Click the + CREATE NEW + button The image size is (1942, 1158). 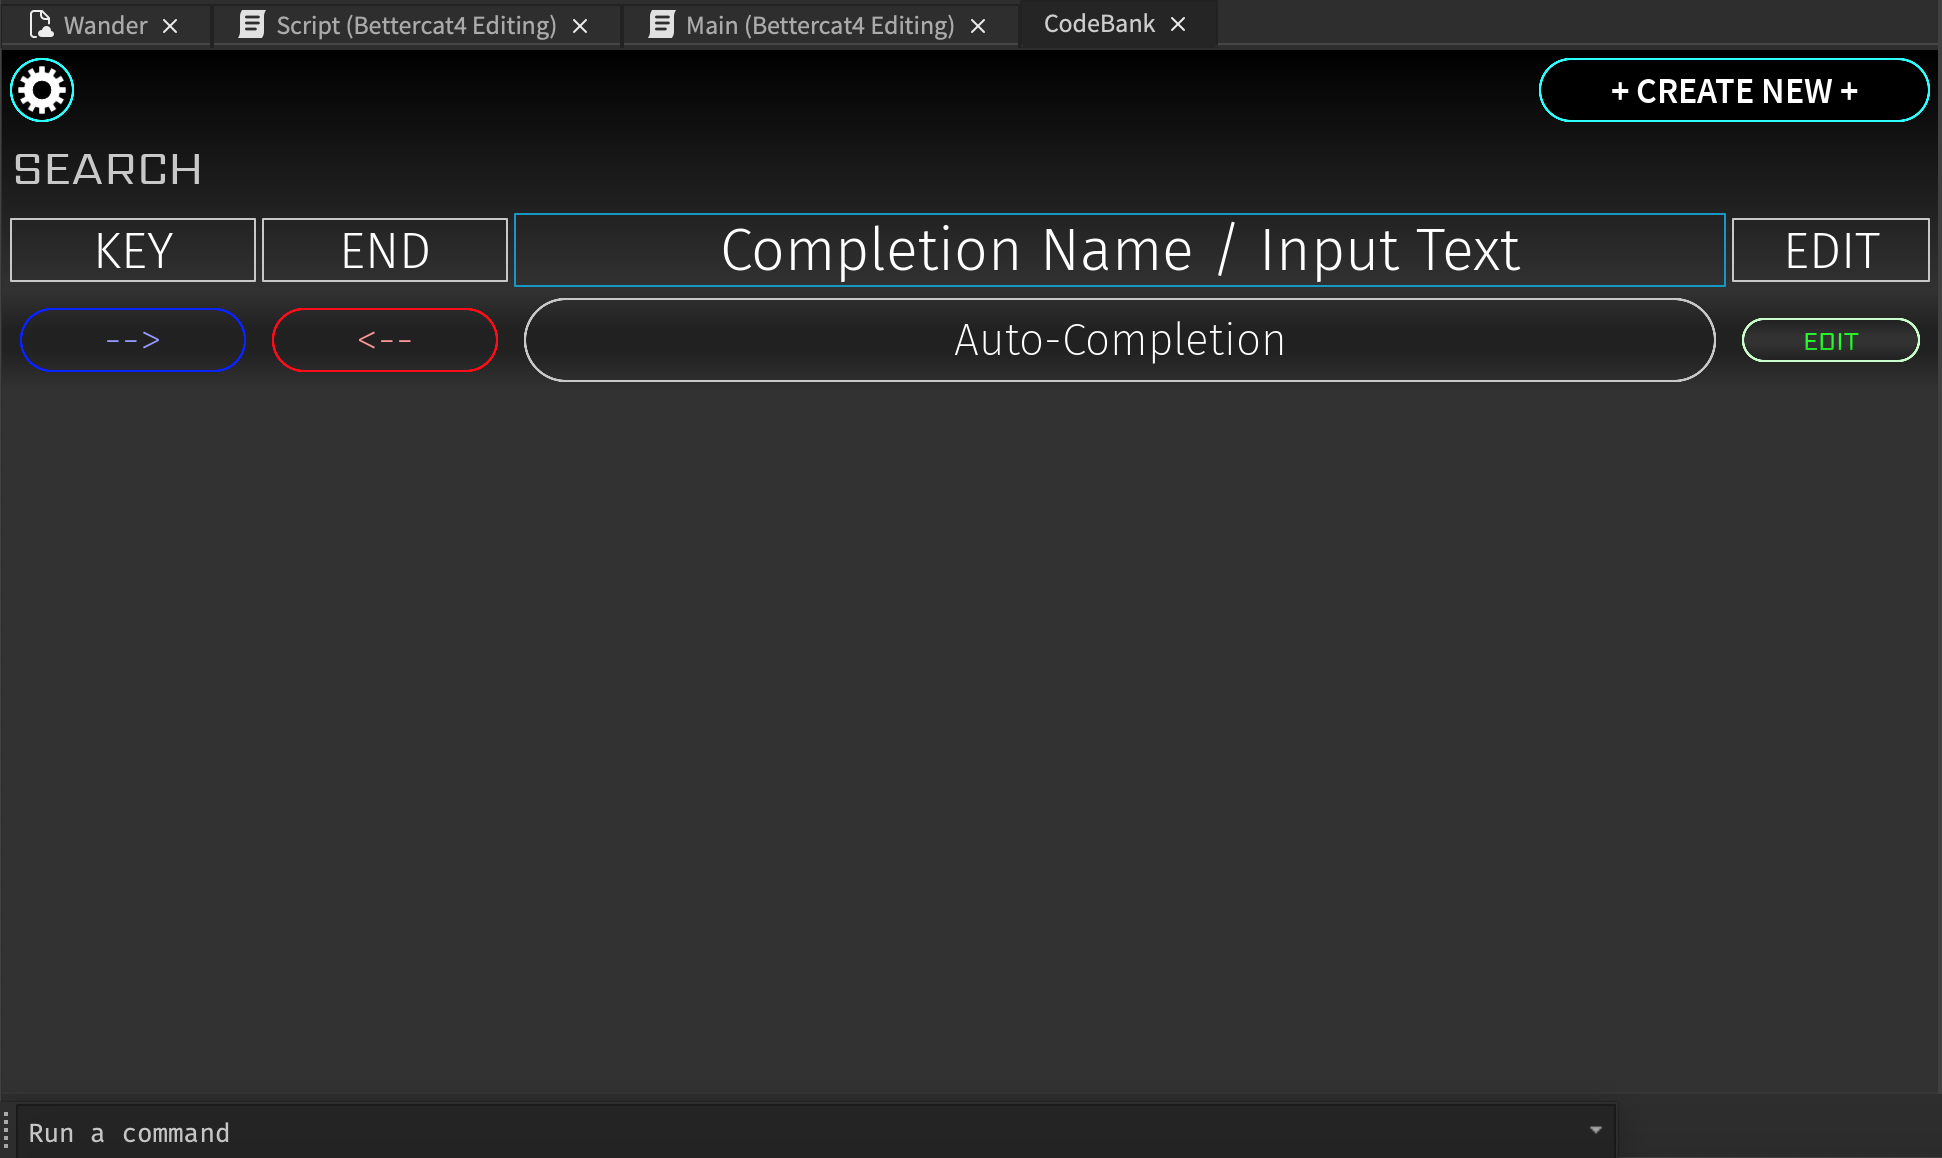tap(1733, 90)
